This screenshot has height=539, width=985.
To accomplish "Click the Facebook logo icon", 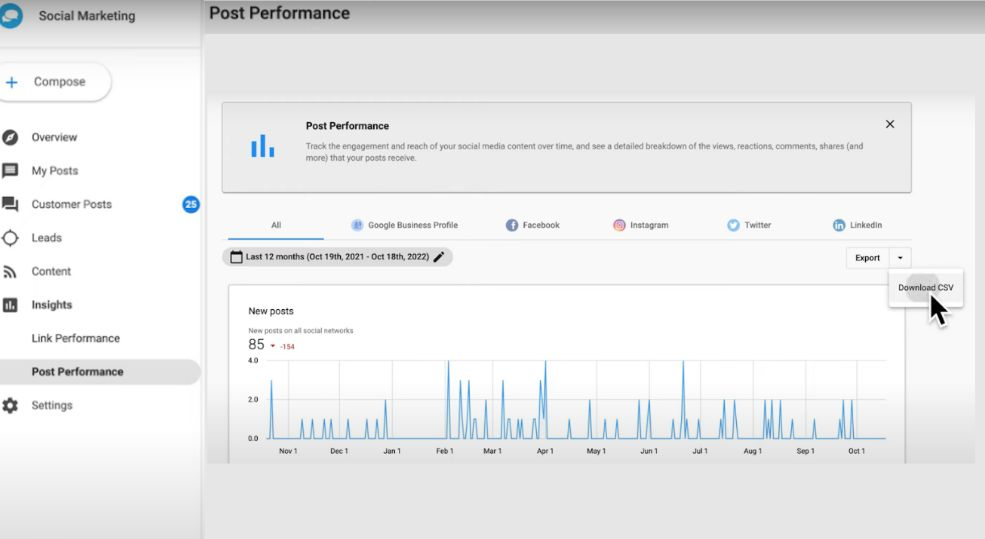I will [512, 225].
